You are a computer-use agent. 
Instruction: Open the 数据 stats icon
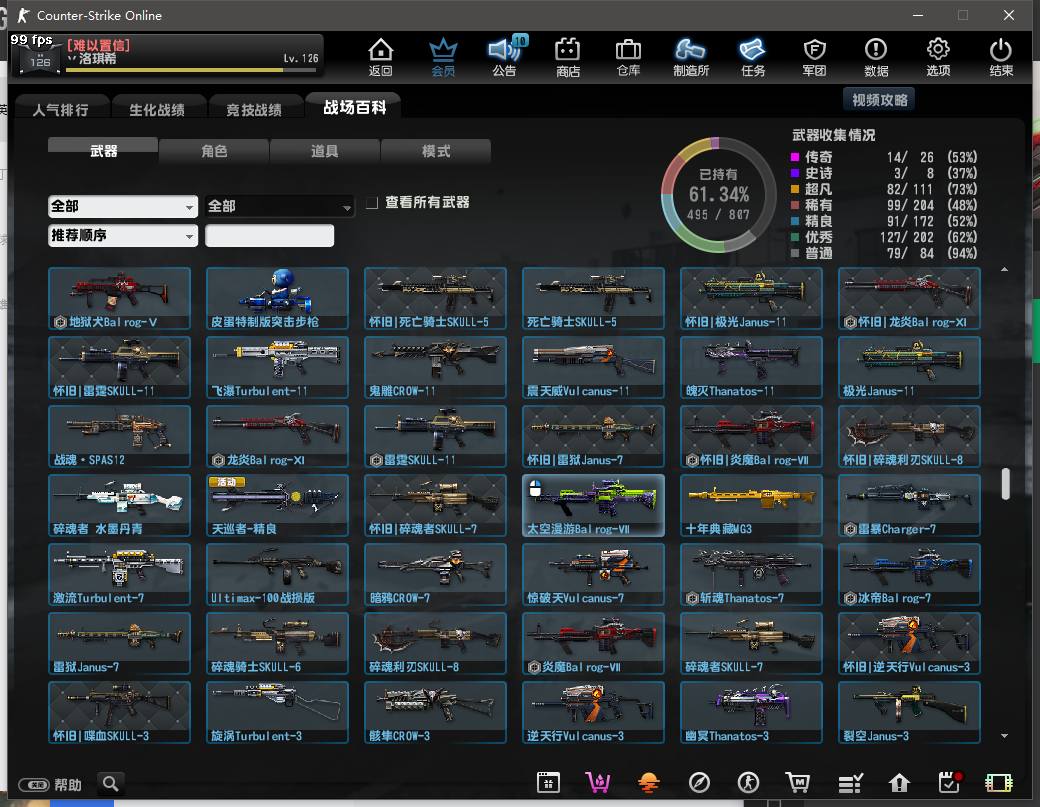(x=876, y=57)
